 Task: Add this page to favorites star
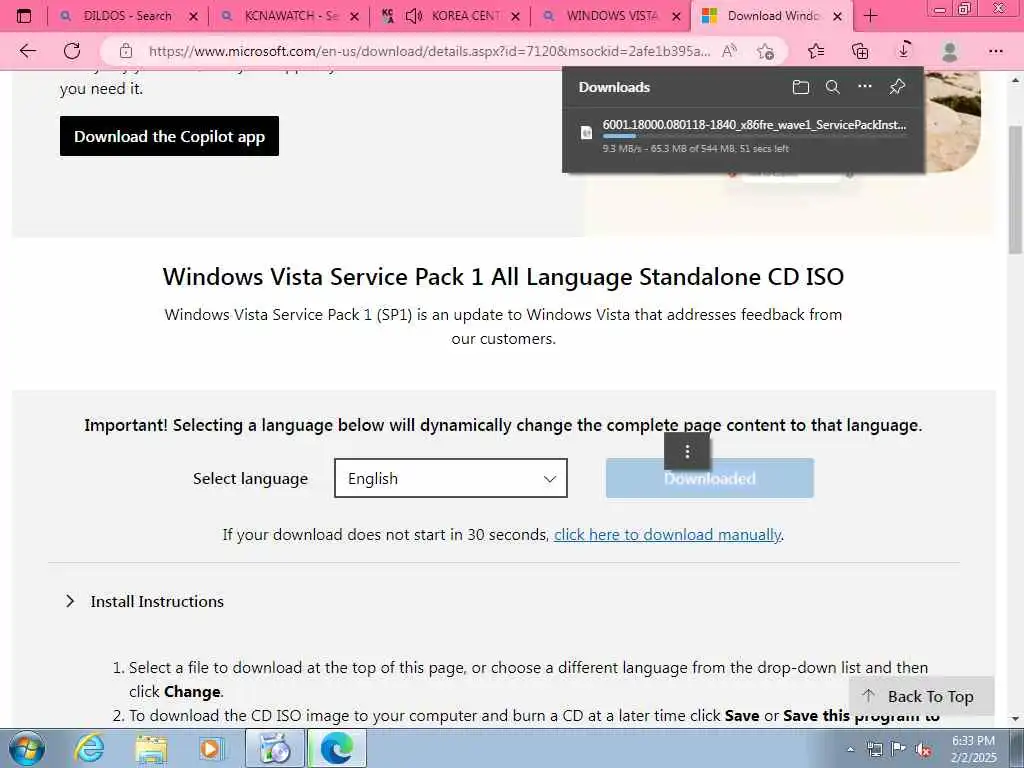765,51
